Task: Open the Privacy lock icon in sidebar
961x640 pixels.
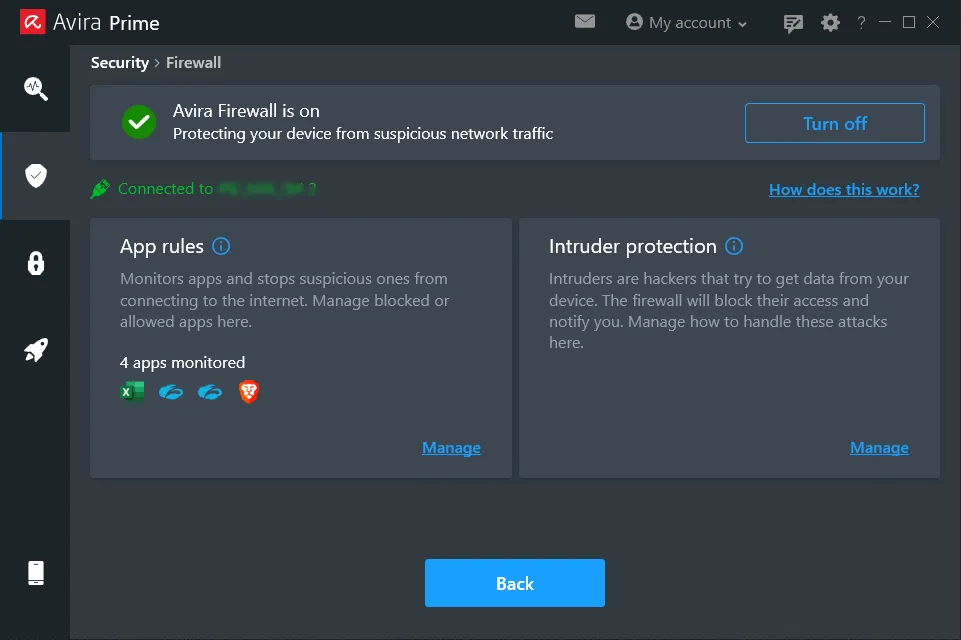Action: (x=36, y=263)
